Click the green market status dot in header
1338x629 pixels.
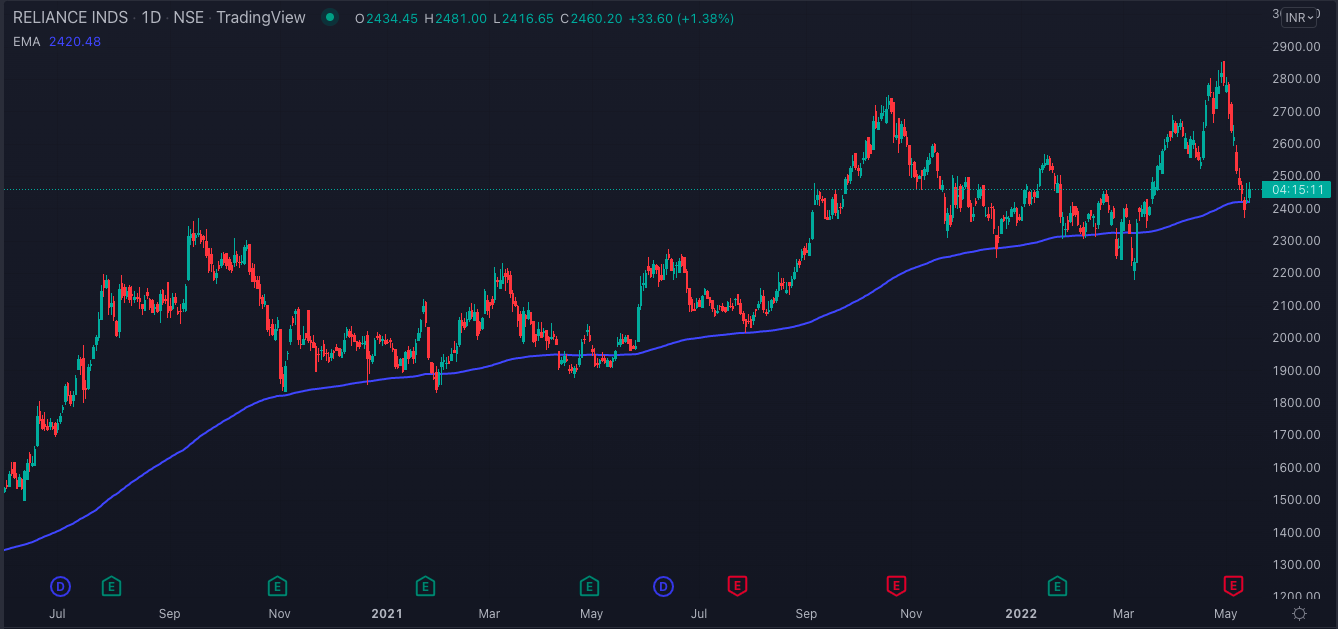click(x=330, y=17)
